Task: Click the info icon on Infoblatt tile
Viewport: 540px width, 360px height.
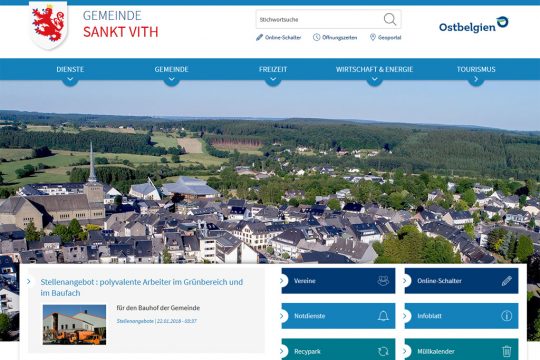Action: (506, 316)
